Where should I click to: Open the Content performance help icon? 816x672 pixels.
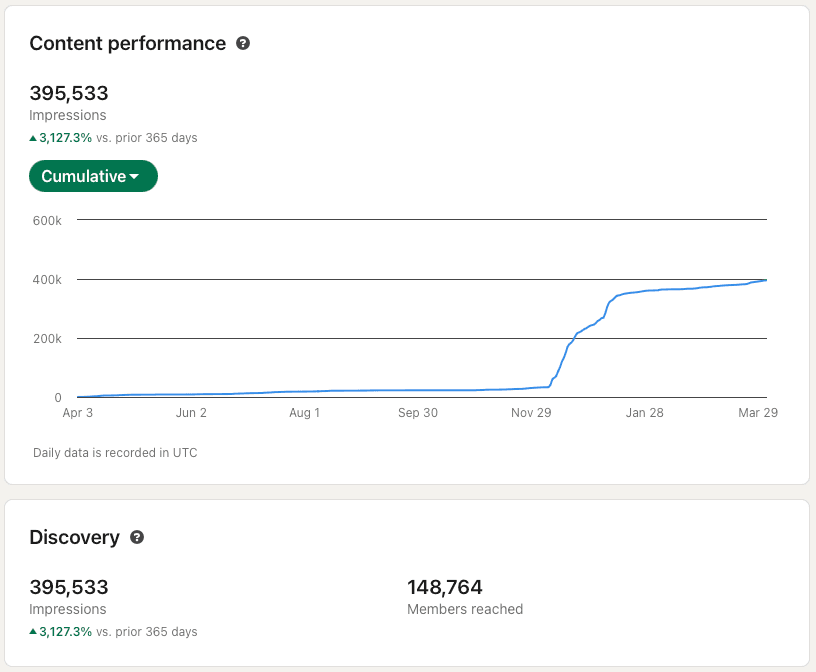[x=242, y=44]
